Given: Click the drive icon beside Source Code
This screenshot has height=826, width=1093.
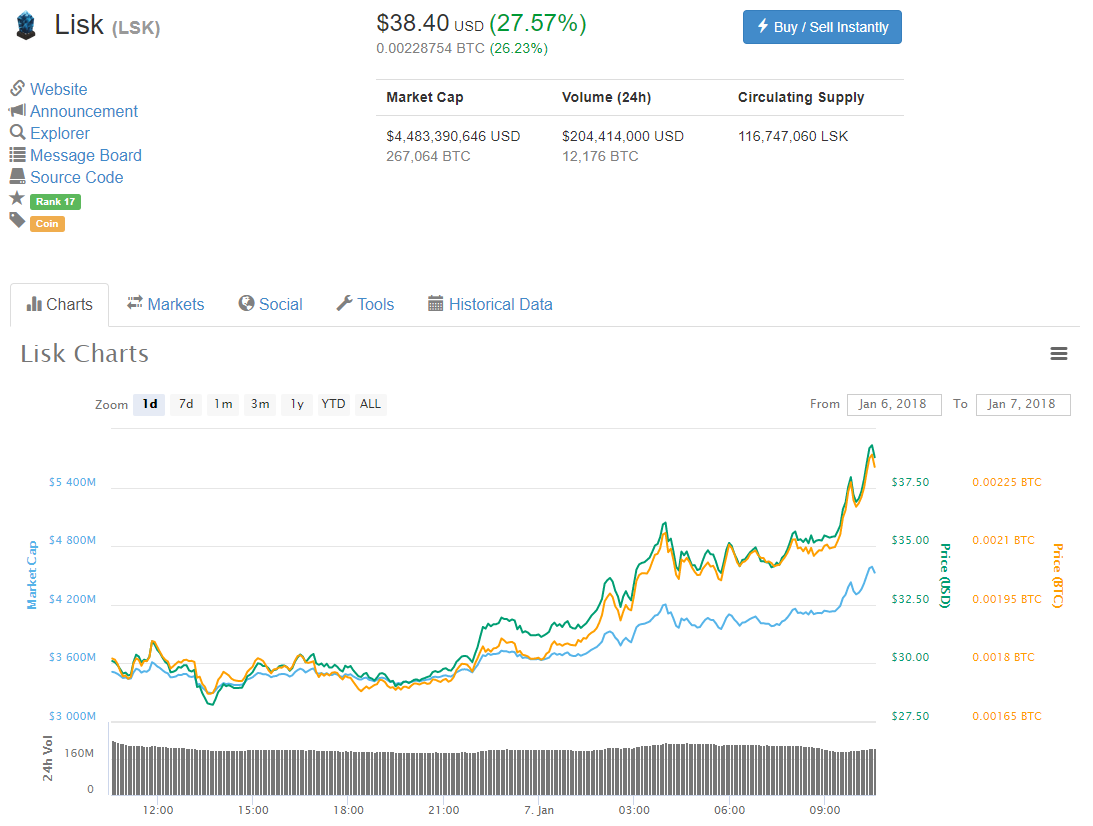Looking at the screenshot, I should pos(17,176).
